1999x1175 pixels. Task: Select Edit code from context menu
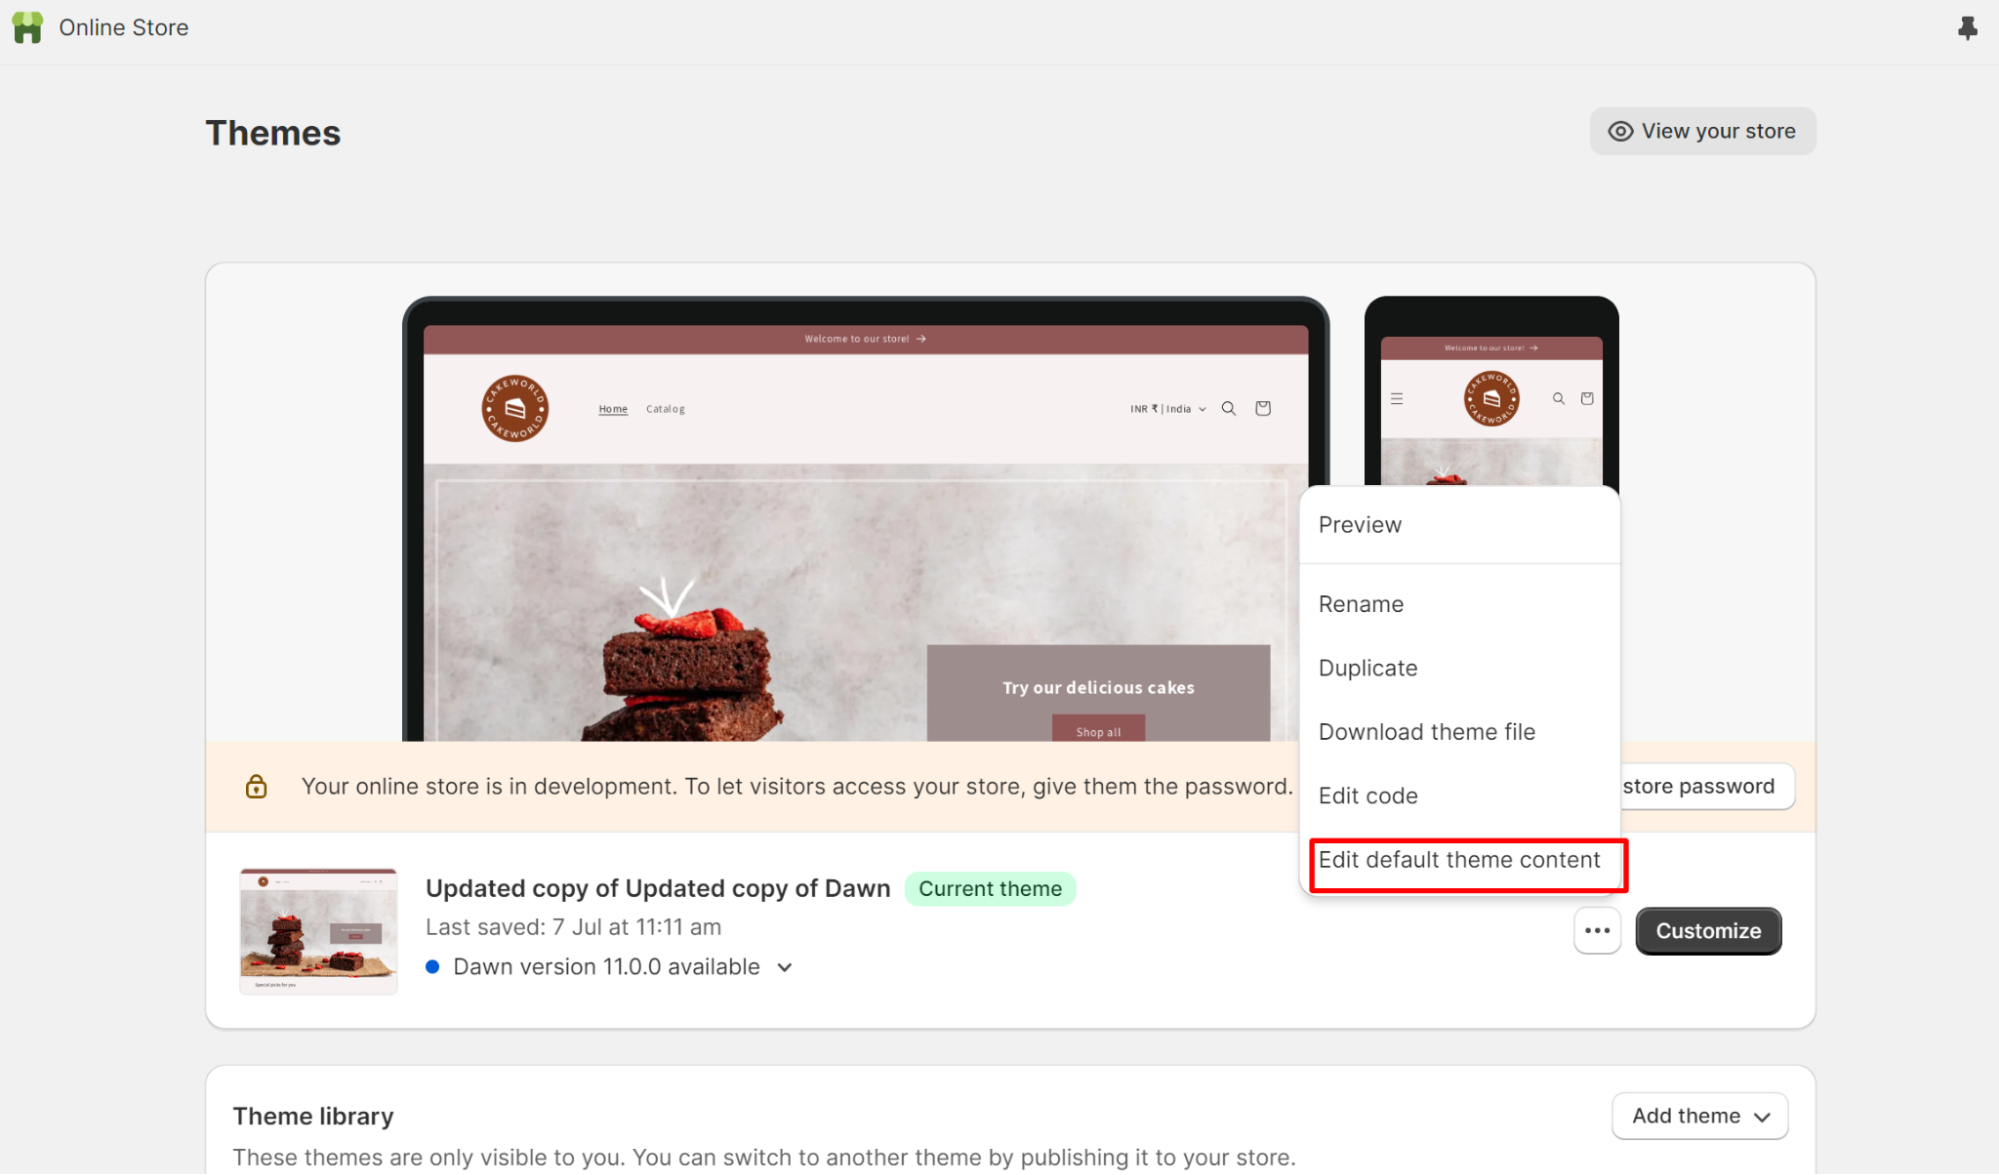(1368, 795)
